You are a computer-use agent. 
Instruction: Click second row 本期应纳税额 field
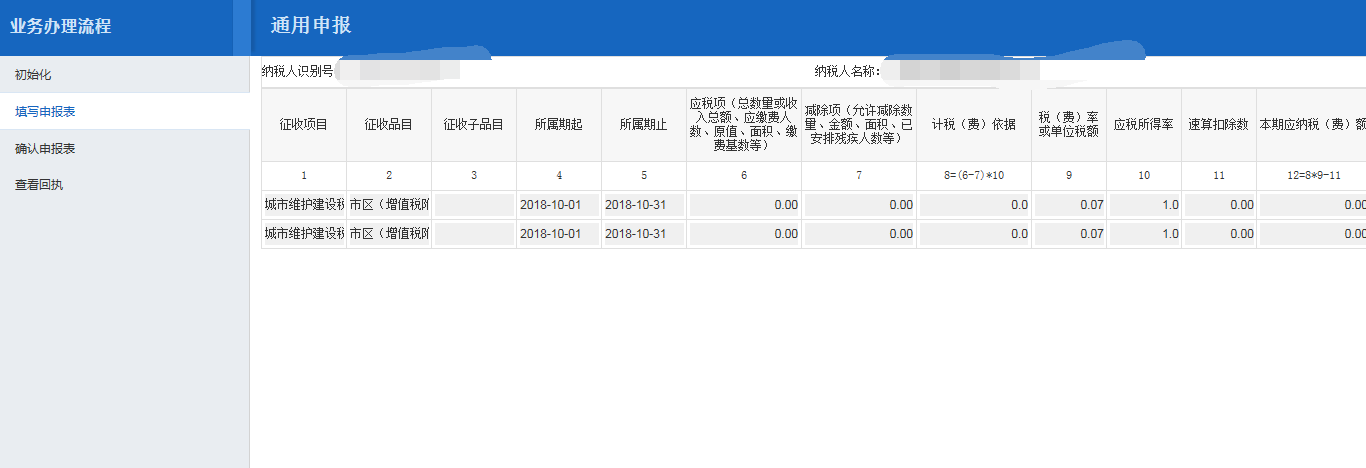click(1313, 234)
